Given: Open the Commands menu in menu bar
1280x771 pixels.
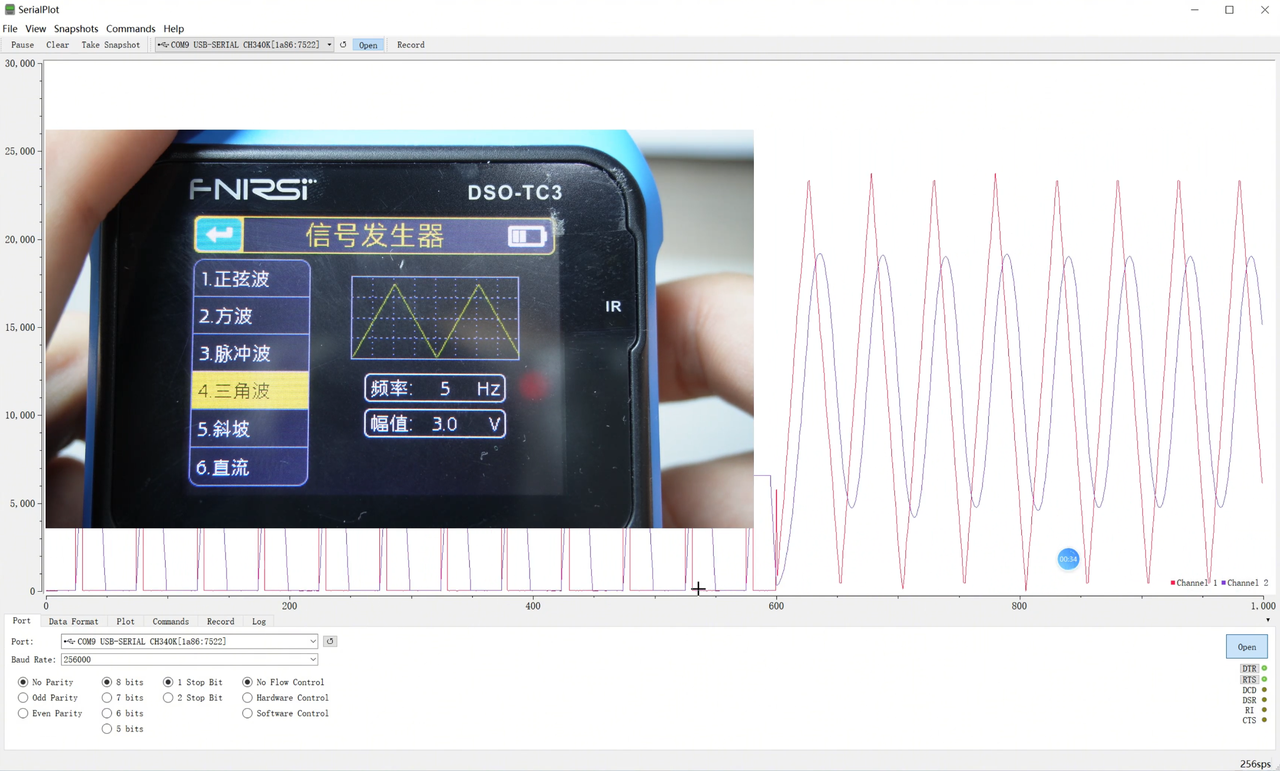Looking at the screenshot, I should pos(131,29).
